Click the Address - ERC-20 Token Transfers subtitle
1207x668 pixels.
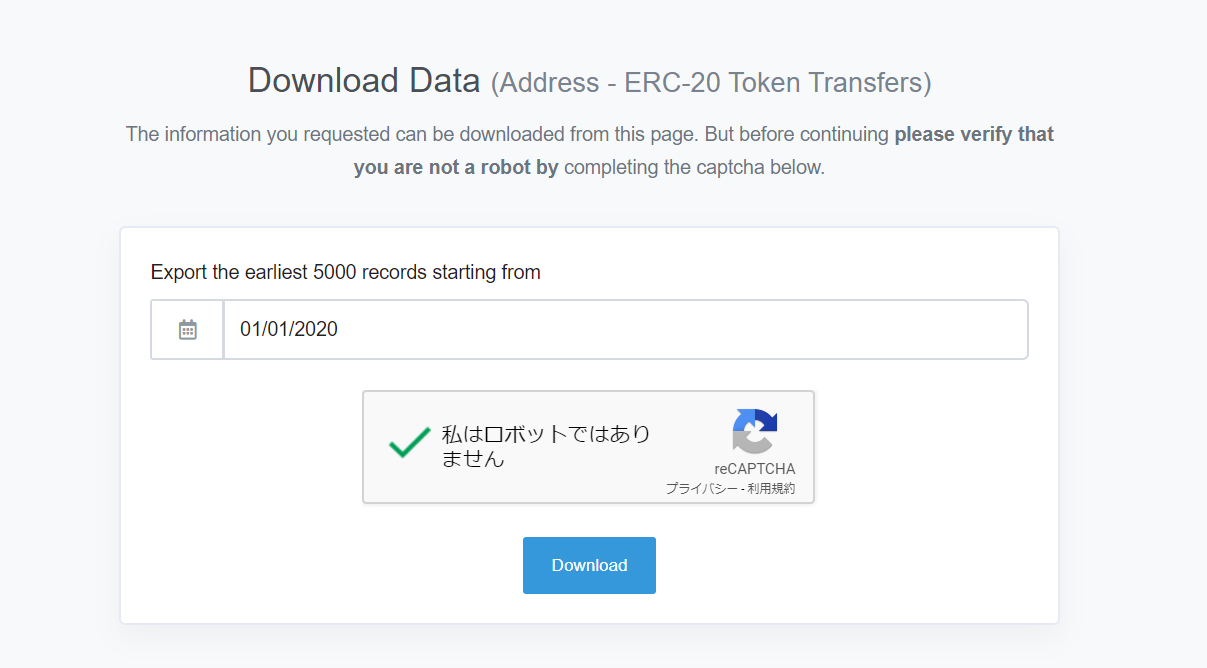point(711,83)
